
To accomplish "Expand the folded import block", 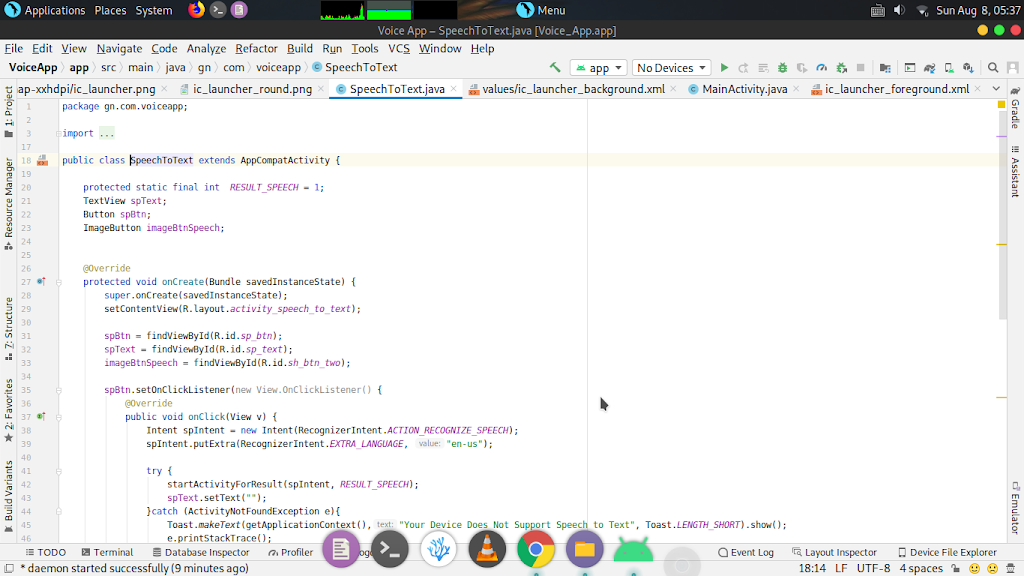I will (x=107, y=133).
